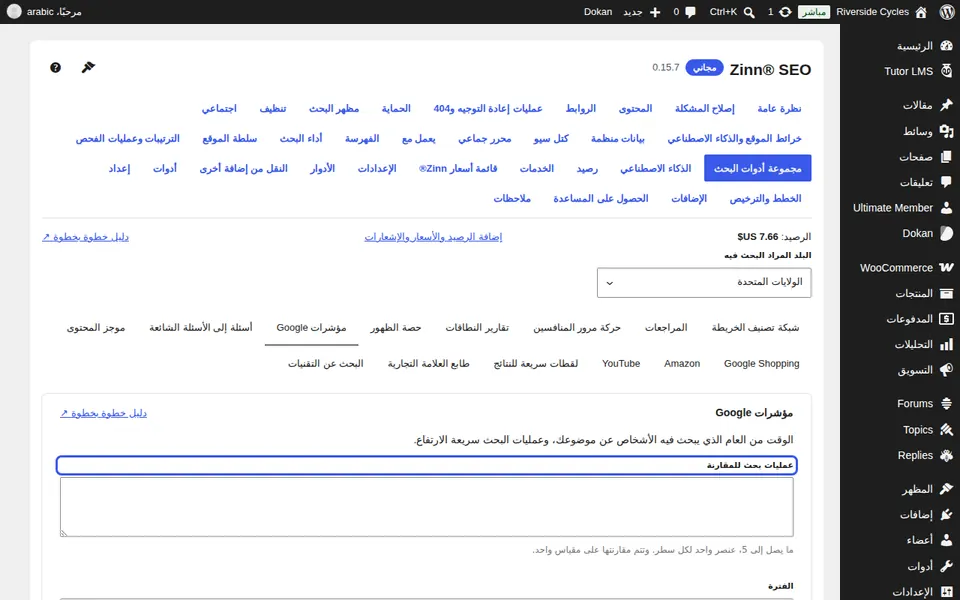Open the Amazon sub-tab
The image size is (960, 600).
682,364
